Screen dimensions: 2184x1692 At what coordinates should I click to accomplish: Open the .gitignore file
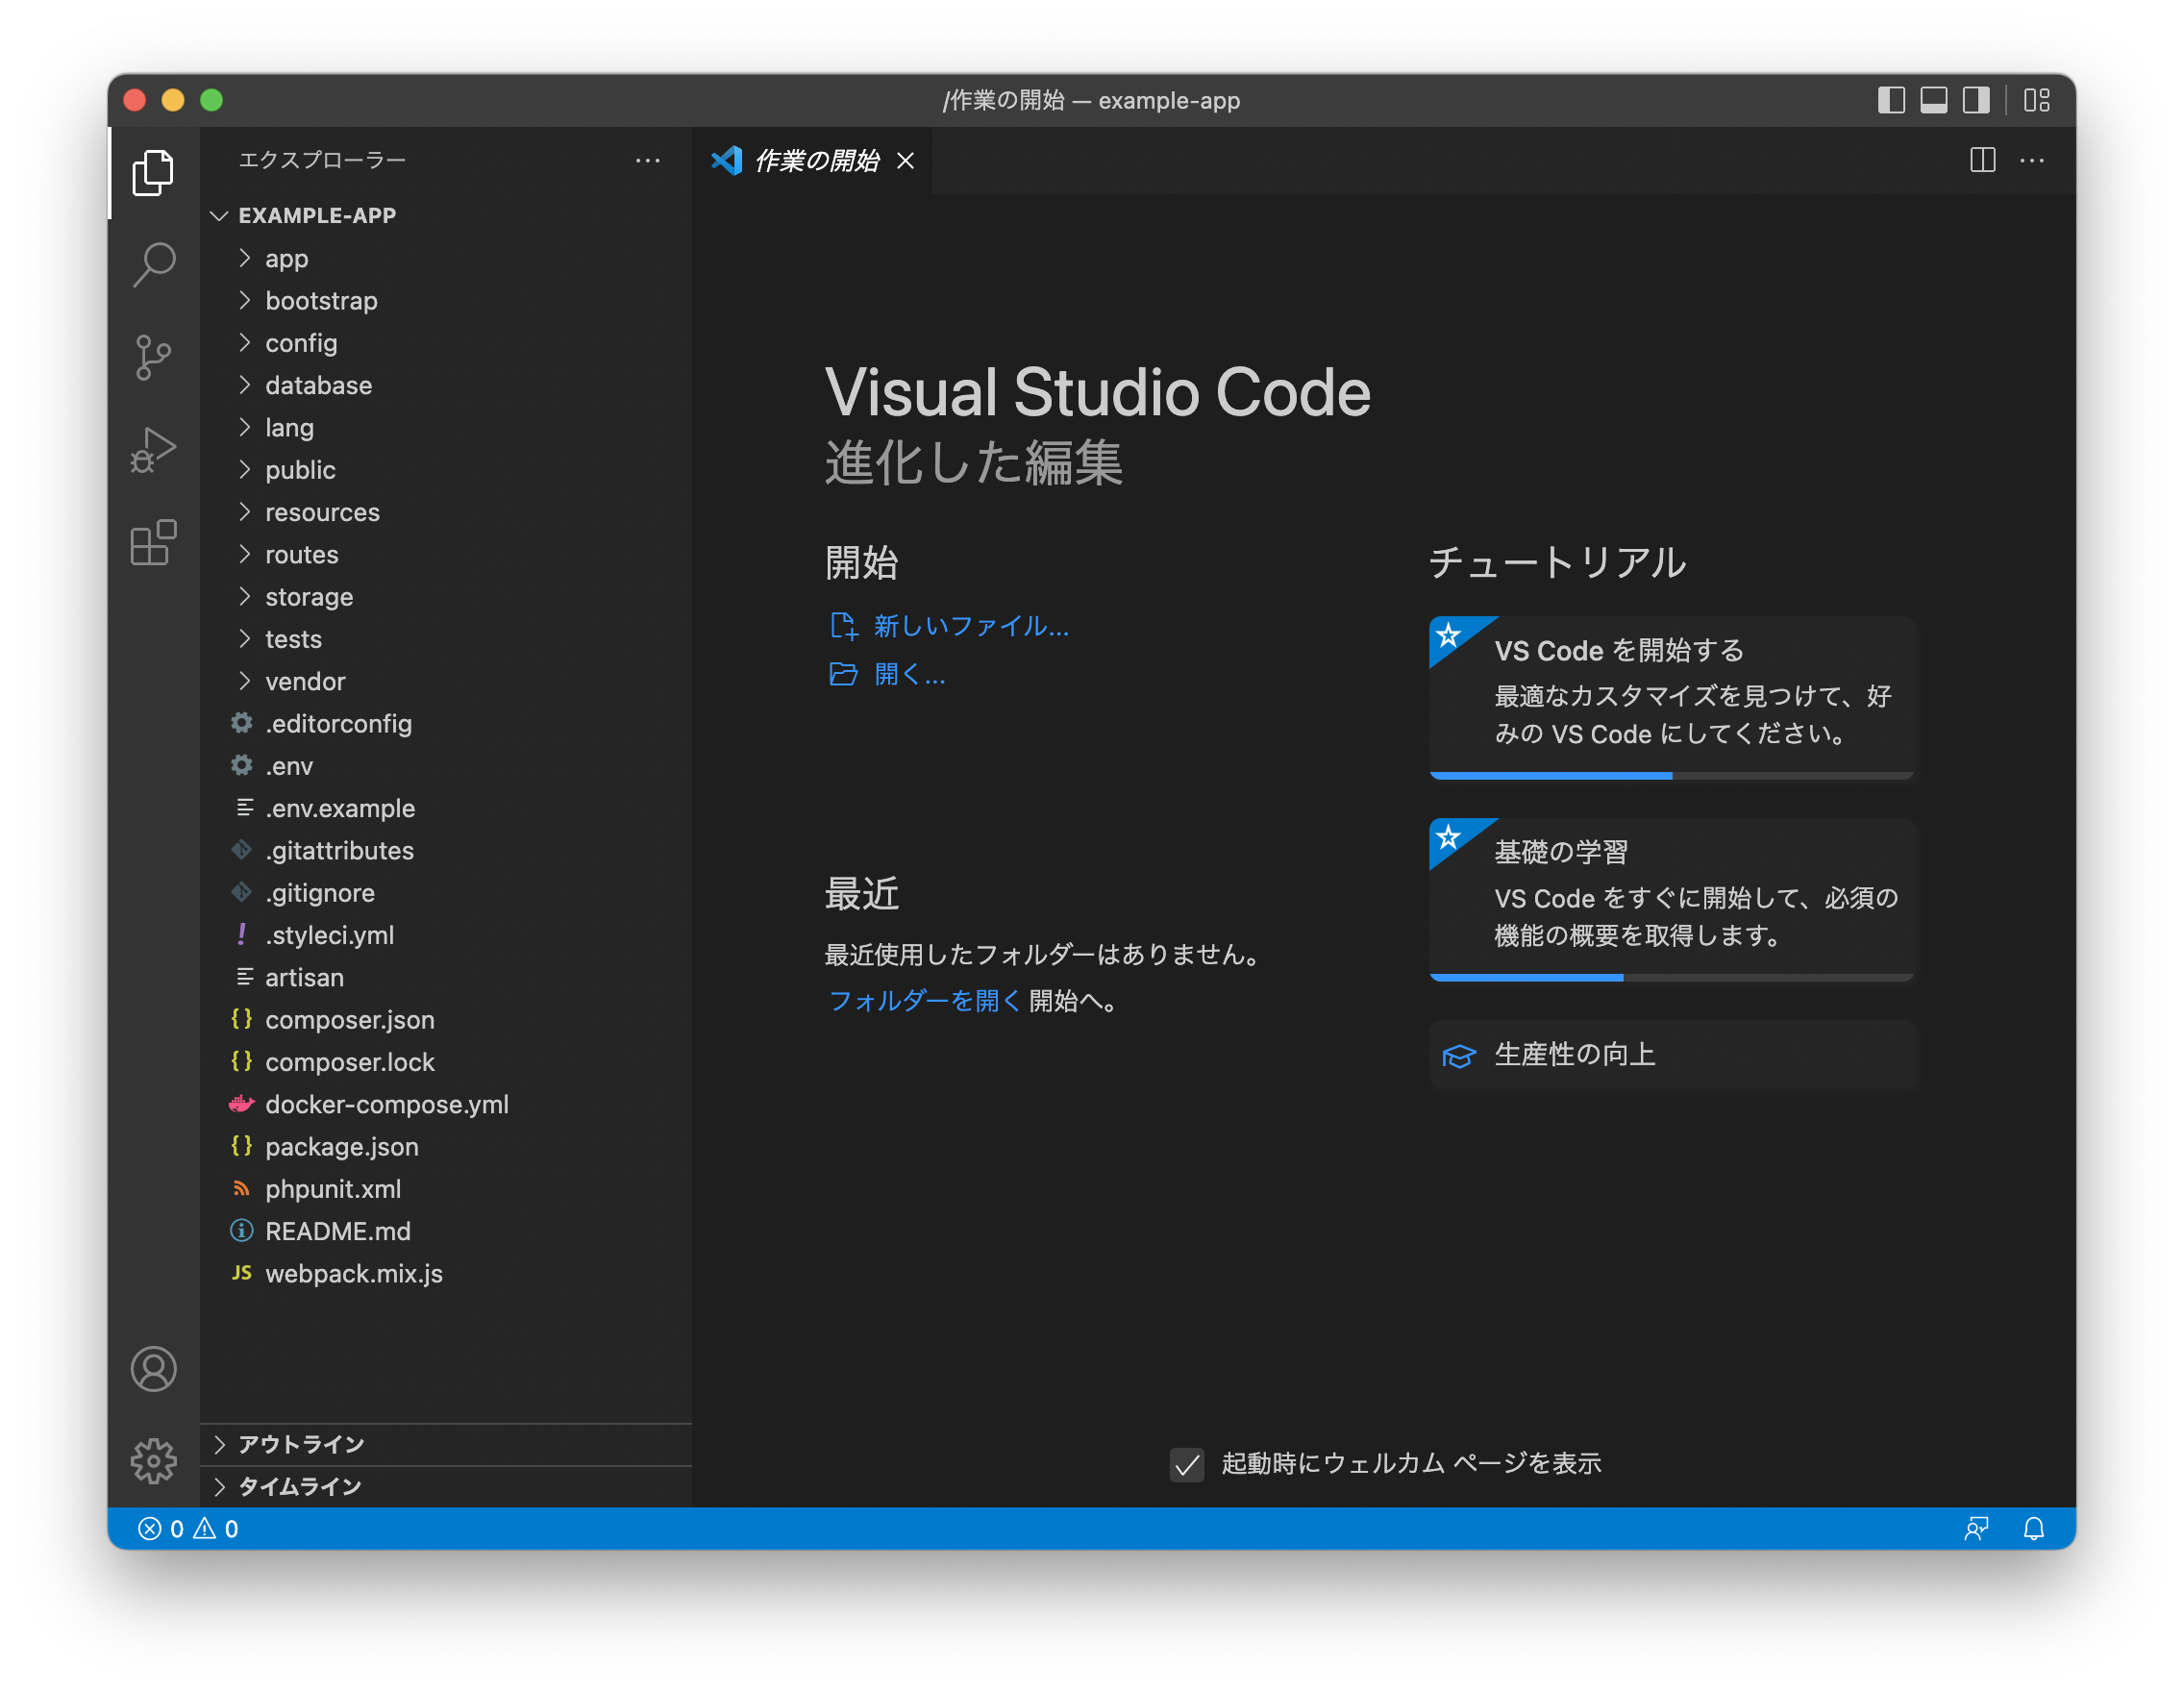tap(446, 893)
